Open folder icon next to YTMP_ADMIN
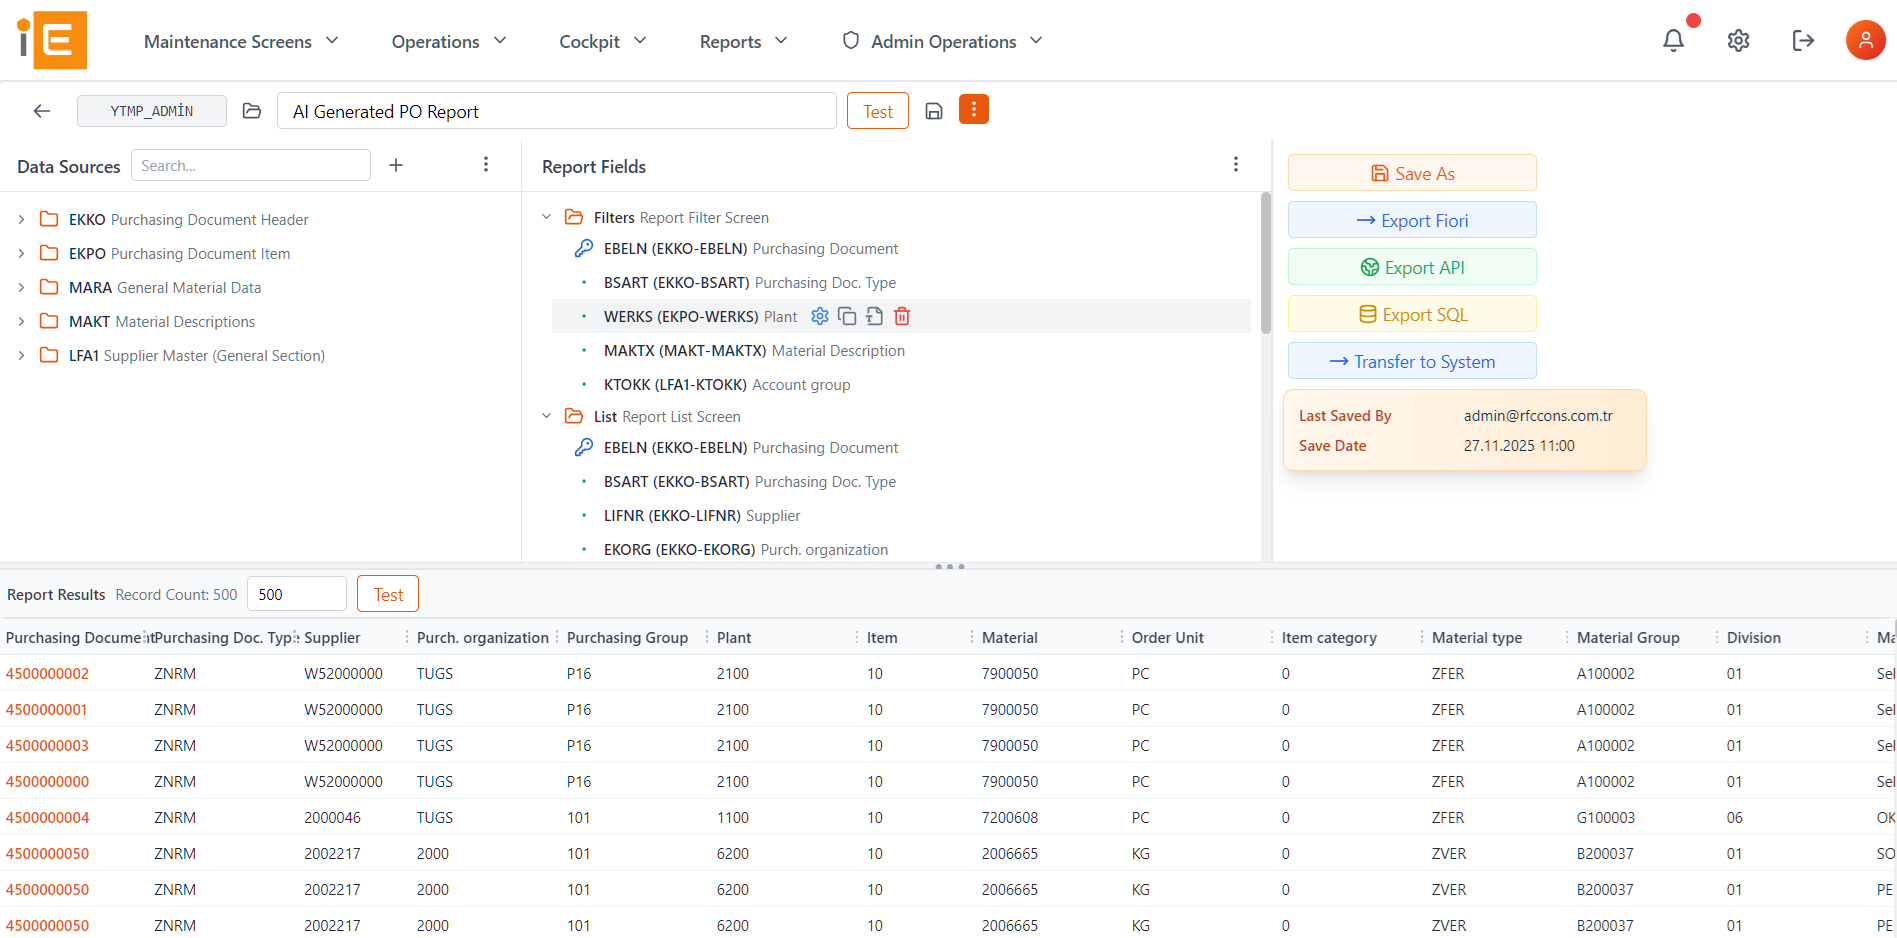The height and width of the screenshot is (938, 1897). [x=252, y=111]
